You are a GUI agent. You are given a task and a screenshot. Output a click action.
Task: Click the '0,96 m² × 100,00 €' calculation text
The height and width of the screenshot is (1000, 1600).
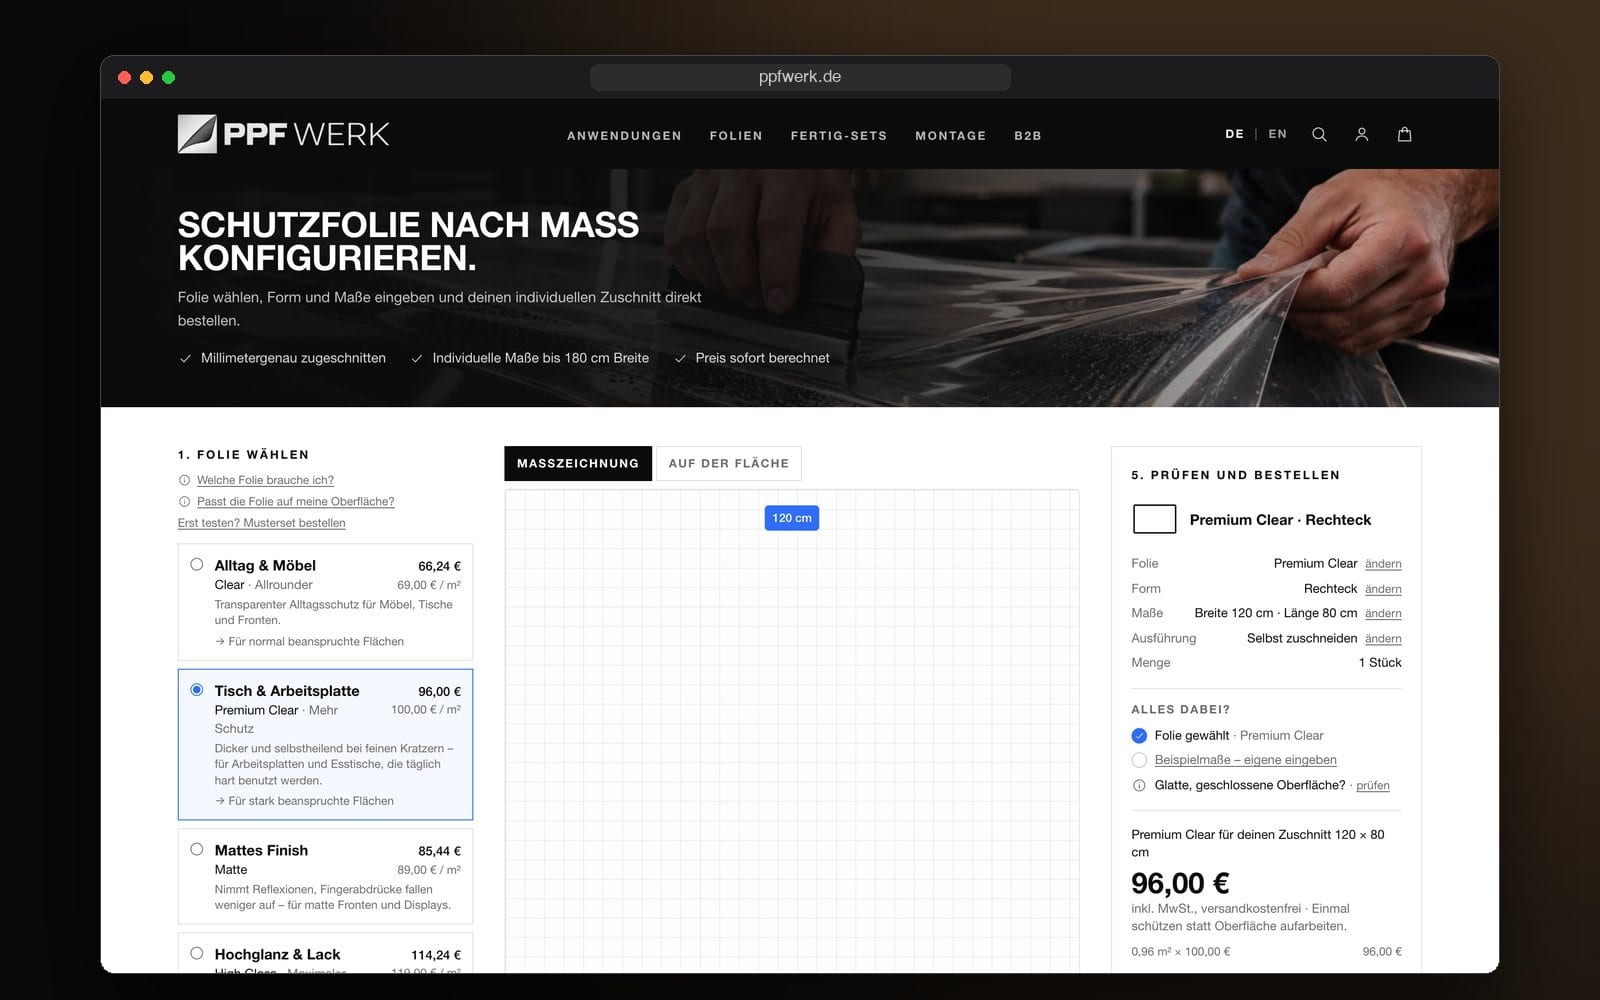point(1180,952)
